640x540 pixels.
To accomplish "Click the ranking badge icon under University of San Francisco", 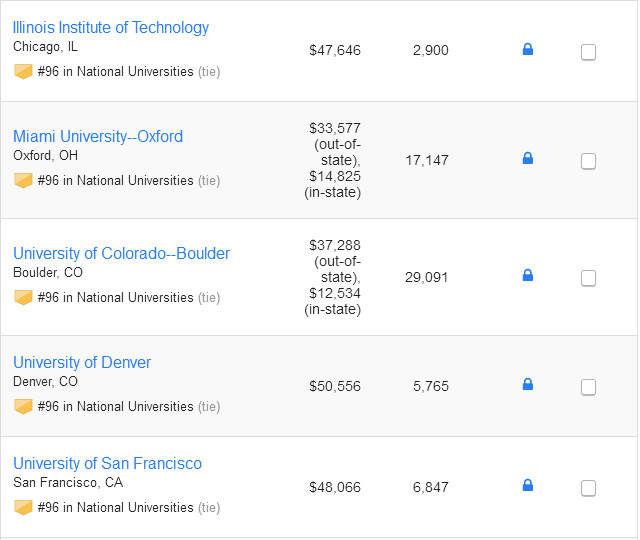I will (x=23, y=508).
